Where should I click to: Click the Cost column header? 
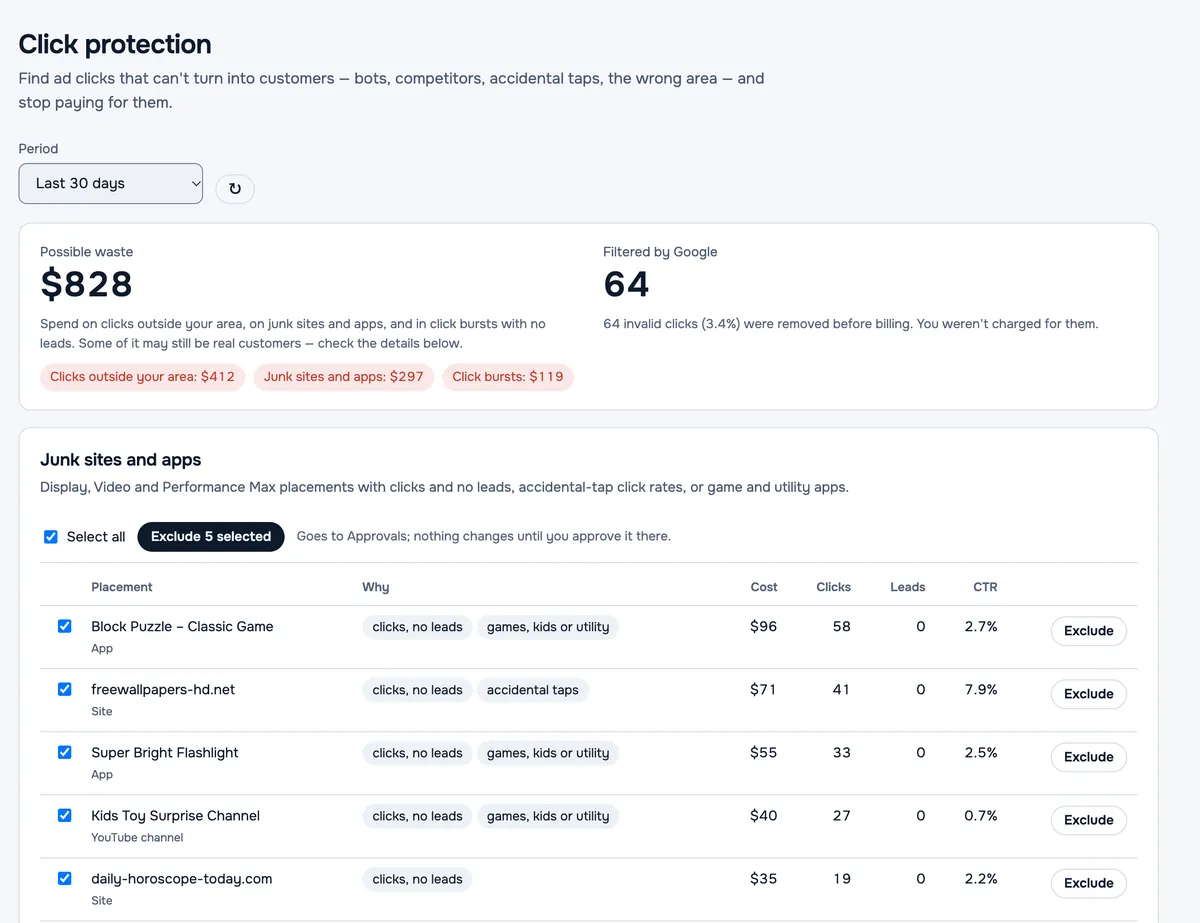pyautogui.click(x=764, y=587)
